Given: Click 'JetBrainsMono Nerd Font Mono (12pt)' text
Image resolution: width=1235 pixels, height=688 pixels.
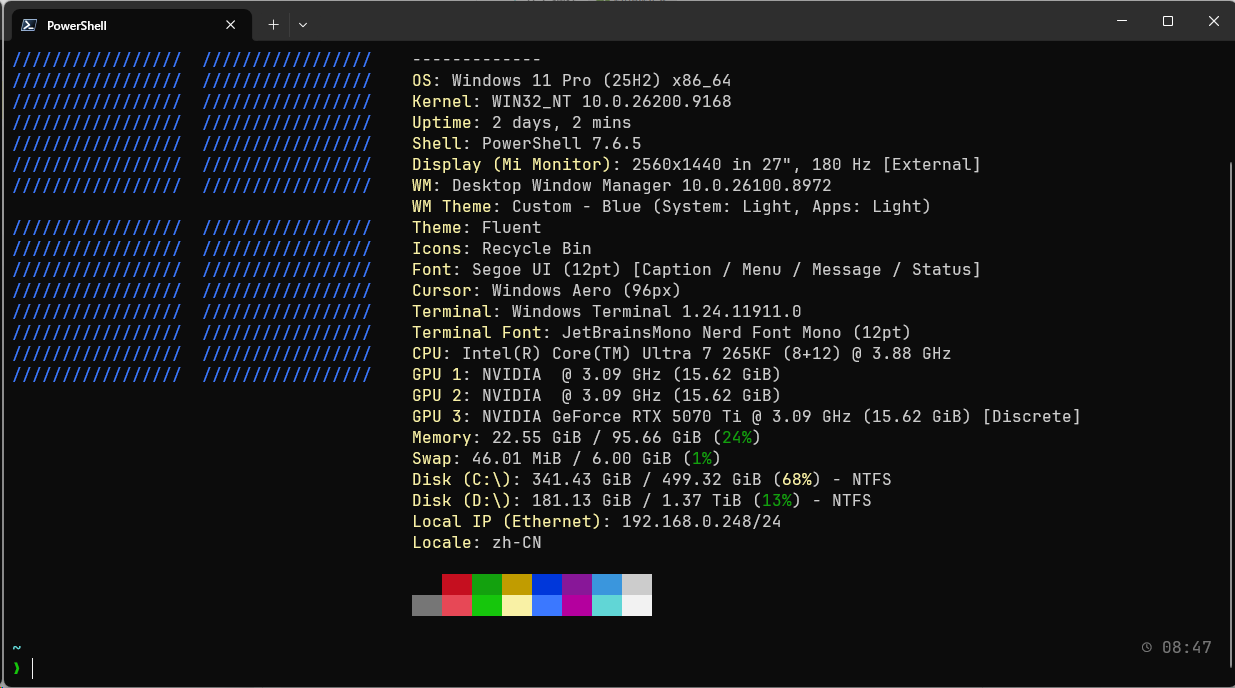Looking at the screenshot, I should click(x=737, y=333).
